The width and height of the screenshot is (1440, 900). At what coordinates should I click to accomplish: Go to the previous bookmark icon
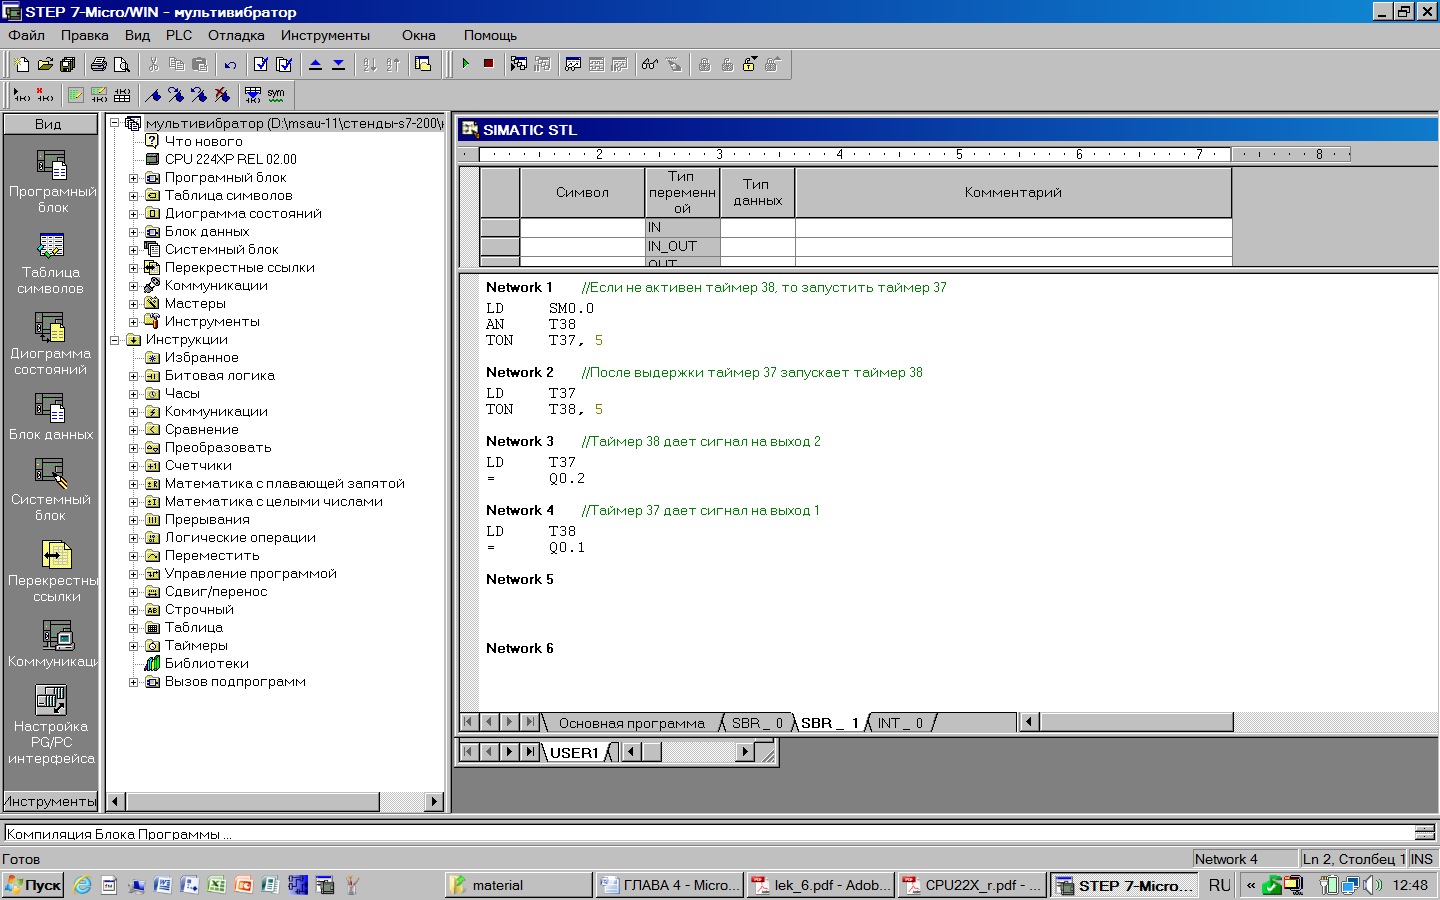[199, 95]
